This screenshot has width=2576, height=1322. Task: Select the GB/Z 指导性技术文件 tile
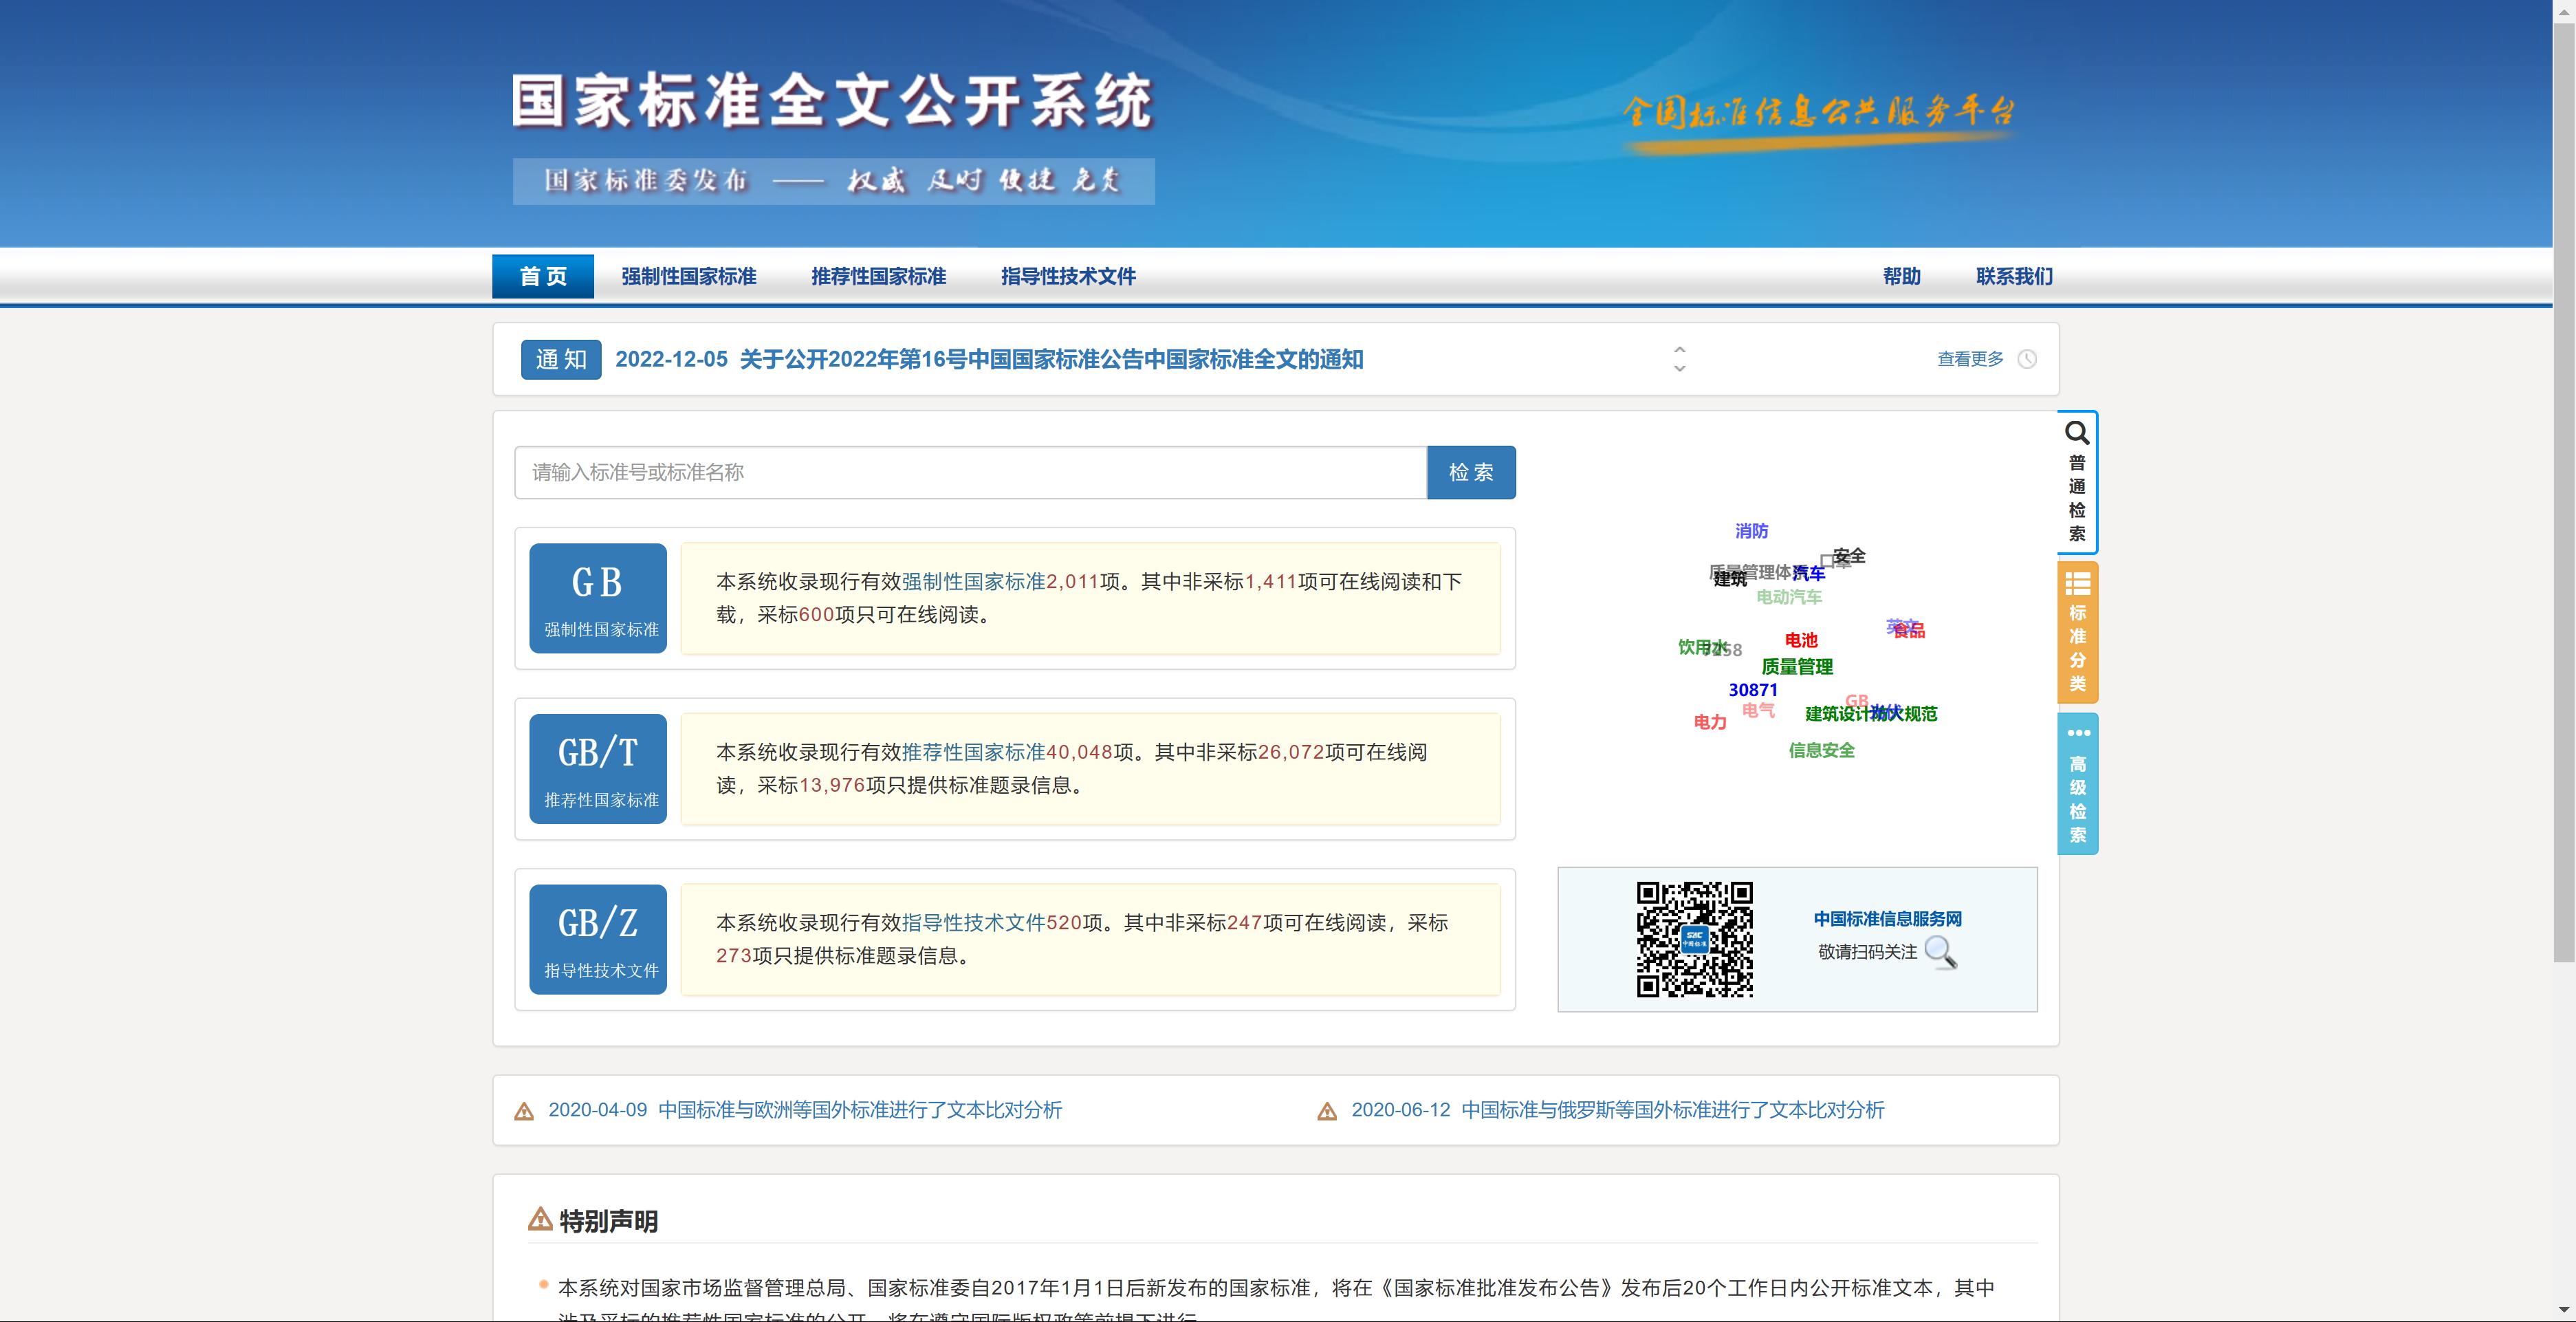pyautogui.click(x=597, y=939)
